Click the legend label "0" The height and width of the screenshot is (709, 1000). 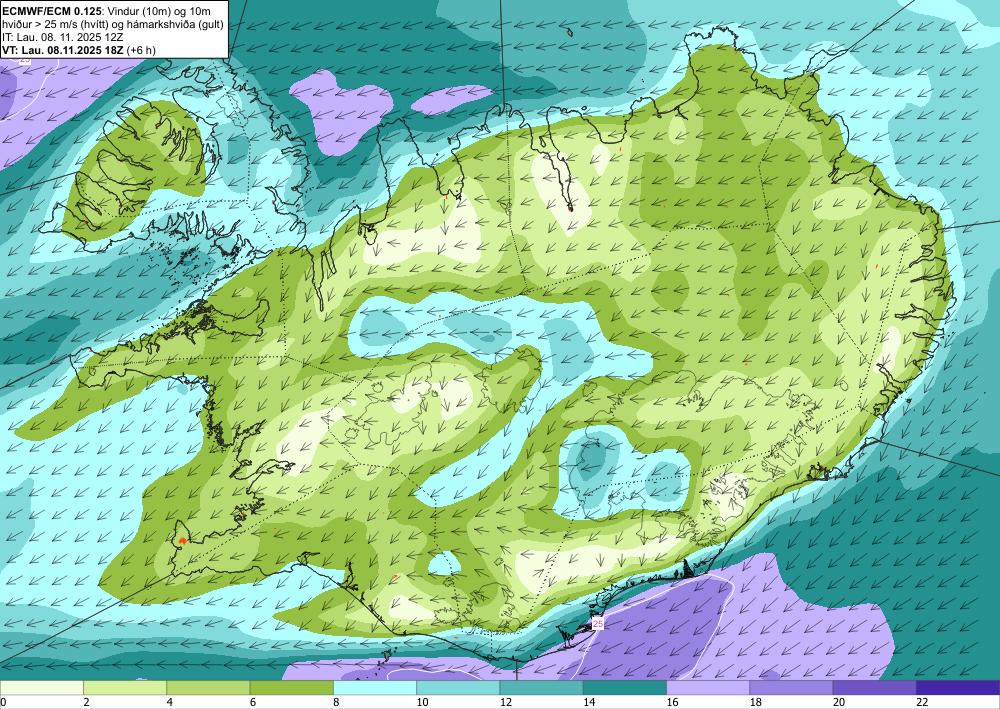pos(3,702)
